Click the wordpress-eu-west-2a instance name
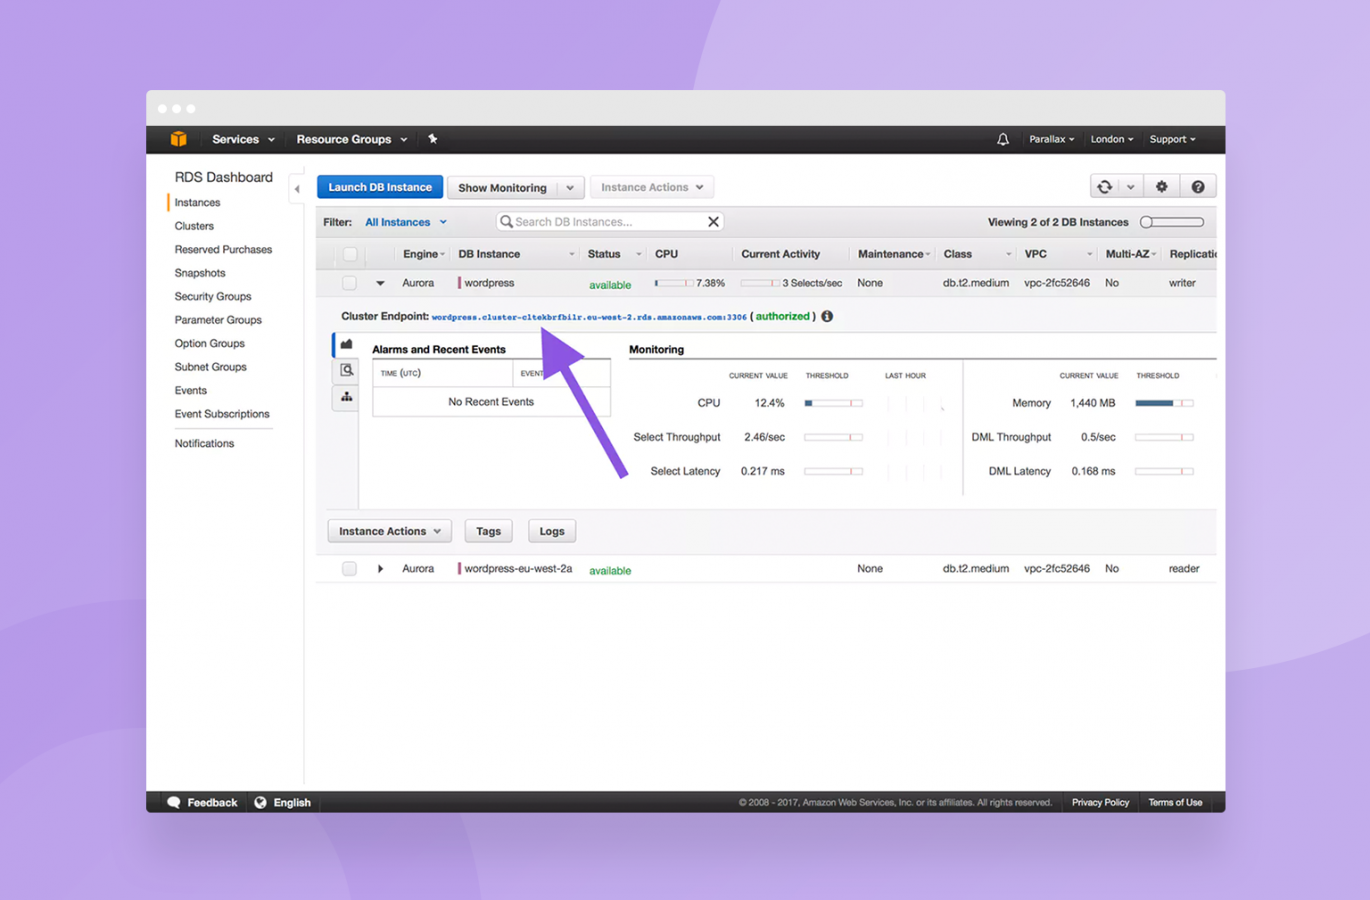Viewport: 1370px width, 900px height. (x=518, y=568)
